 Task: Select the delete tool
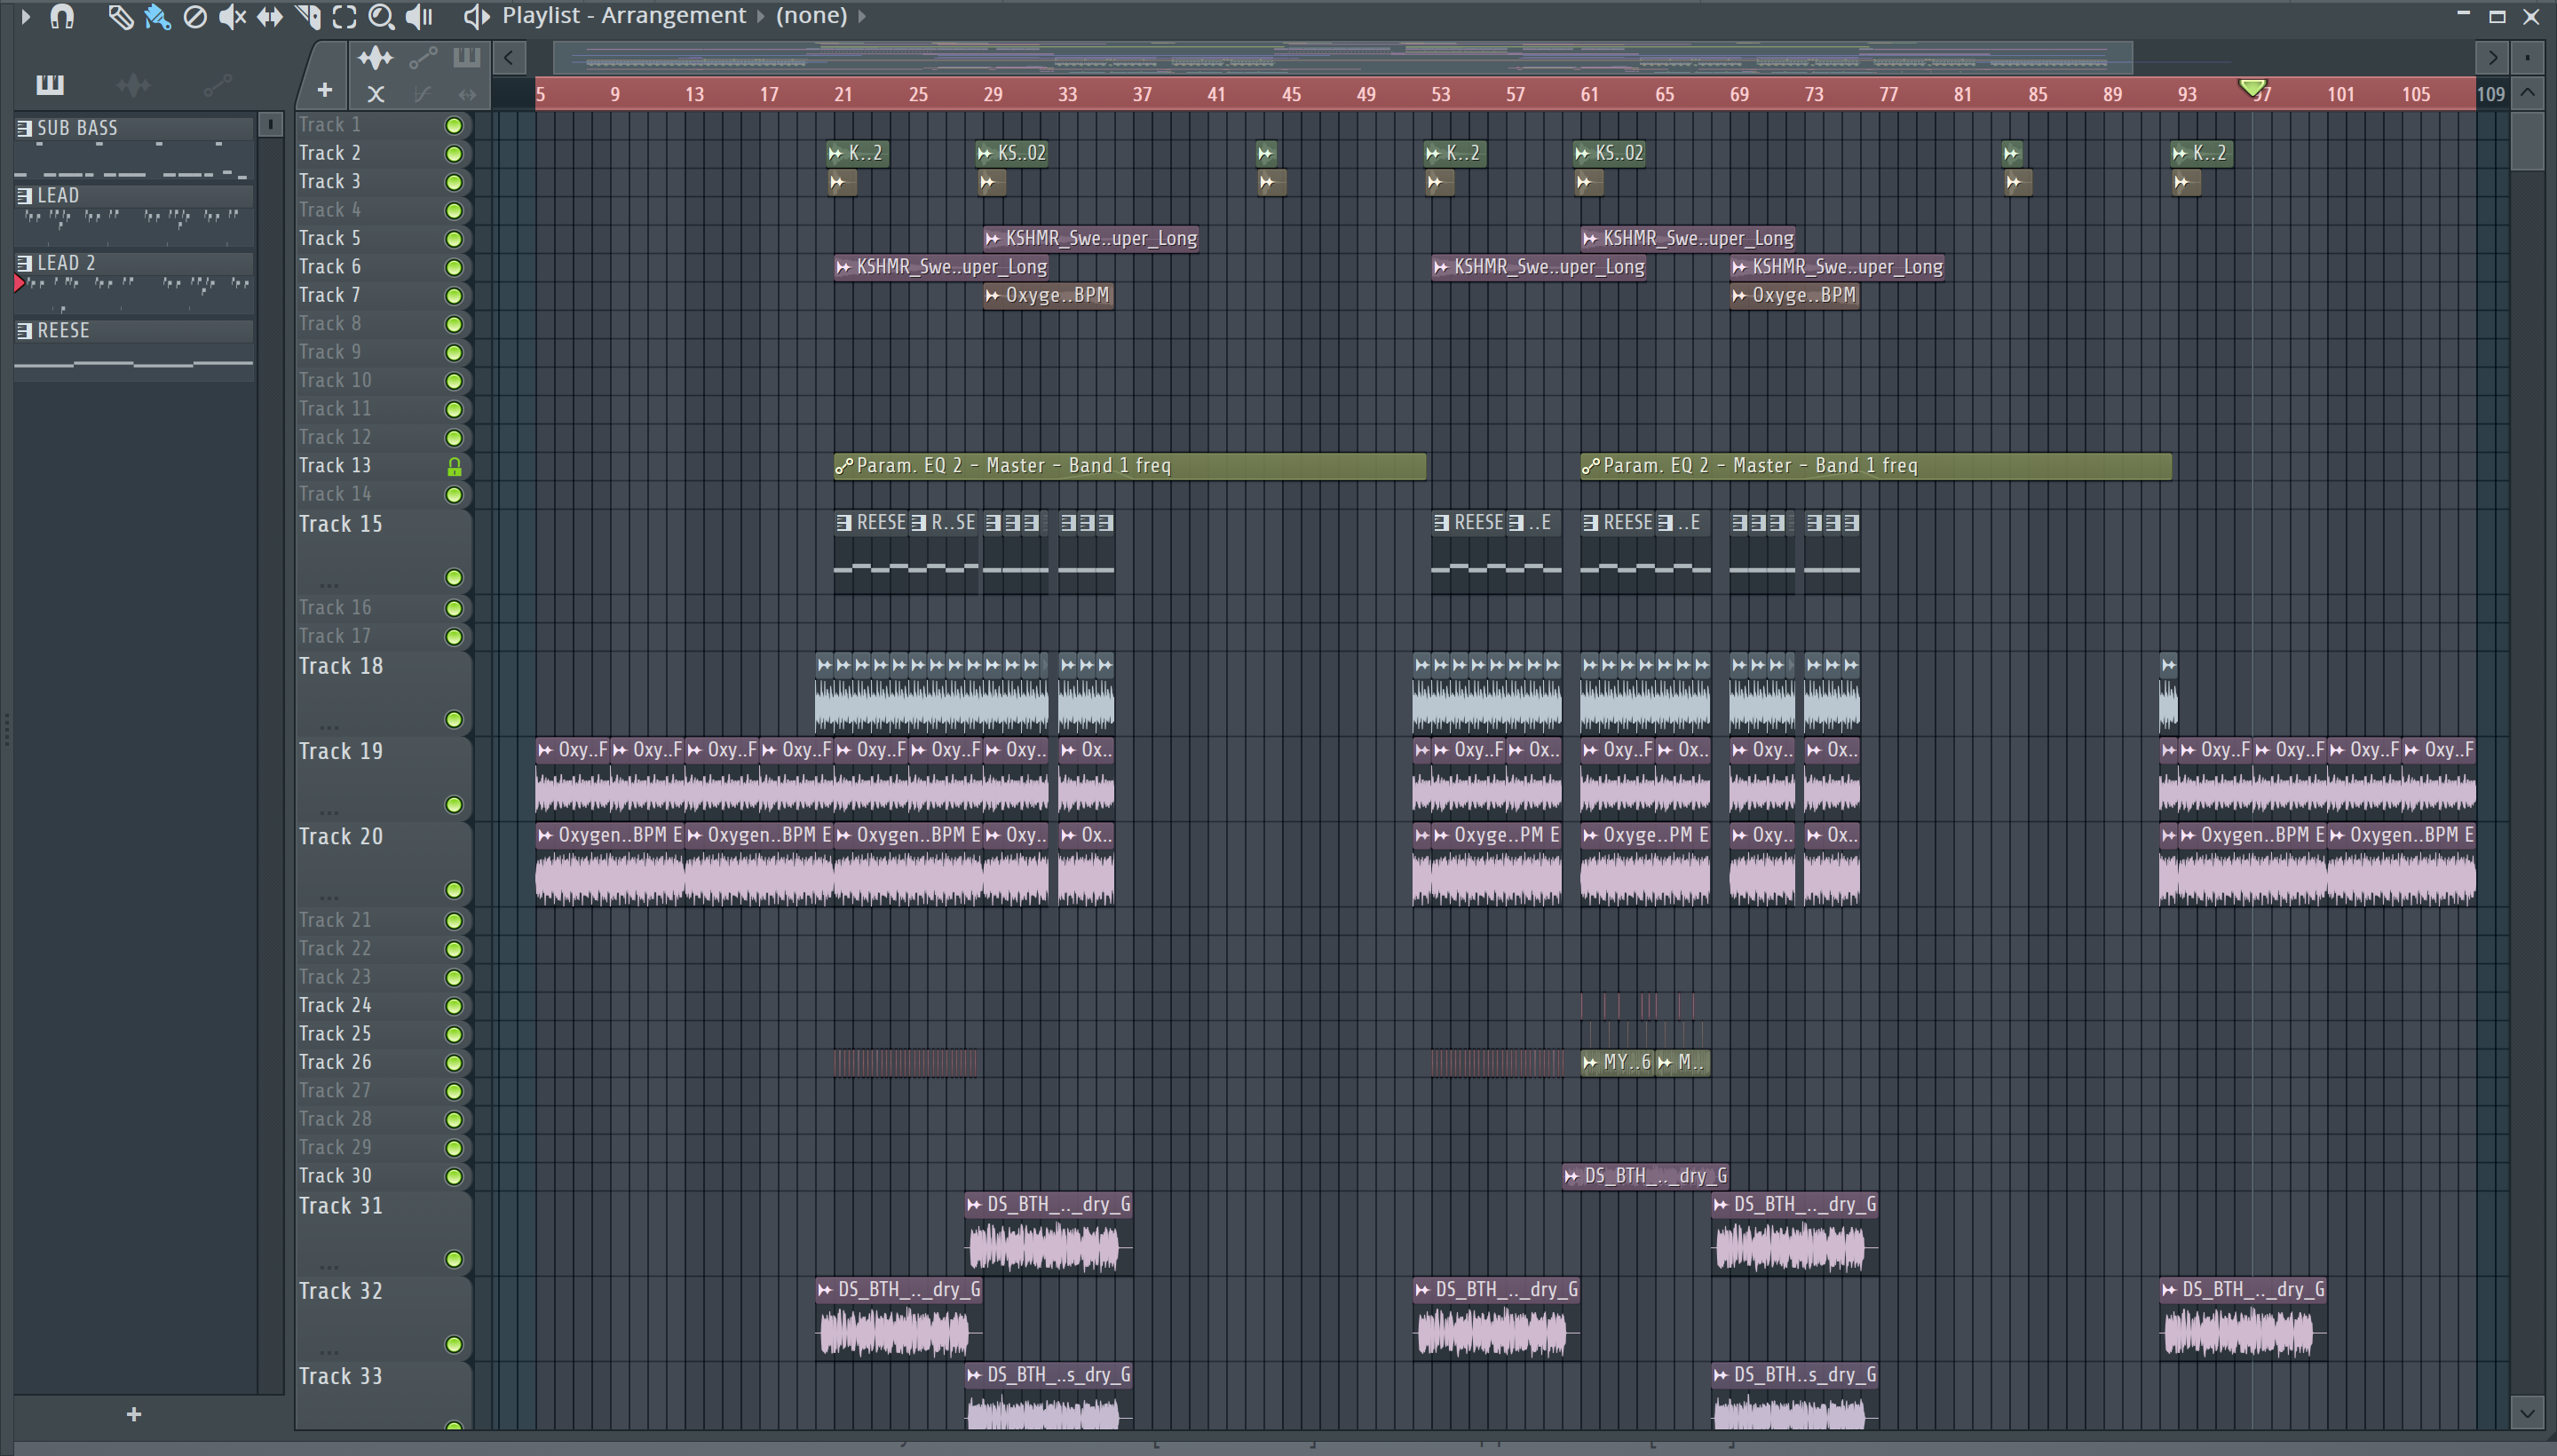coord(195,16)
